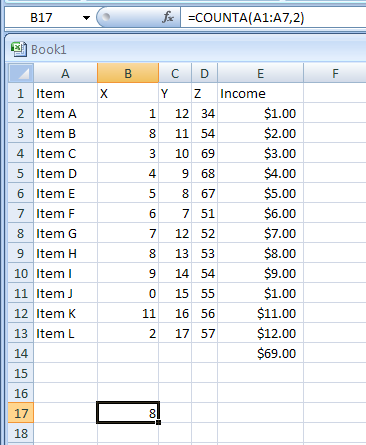Viewport: 366px width, 445px height.
Task: Open the Name Box dropdown arrow
Action: pyautogui.click(x=86, y=18)
